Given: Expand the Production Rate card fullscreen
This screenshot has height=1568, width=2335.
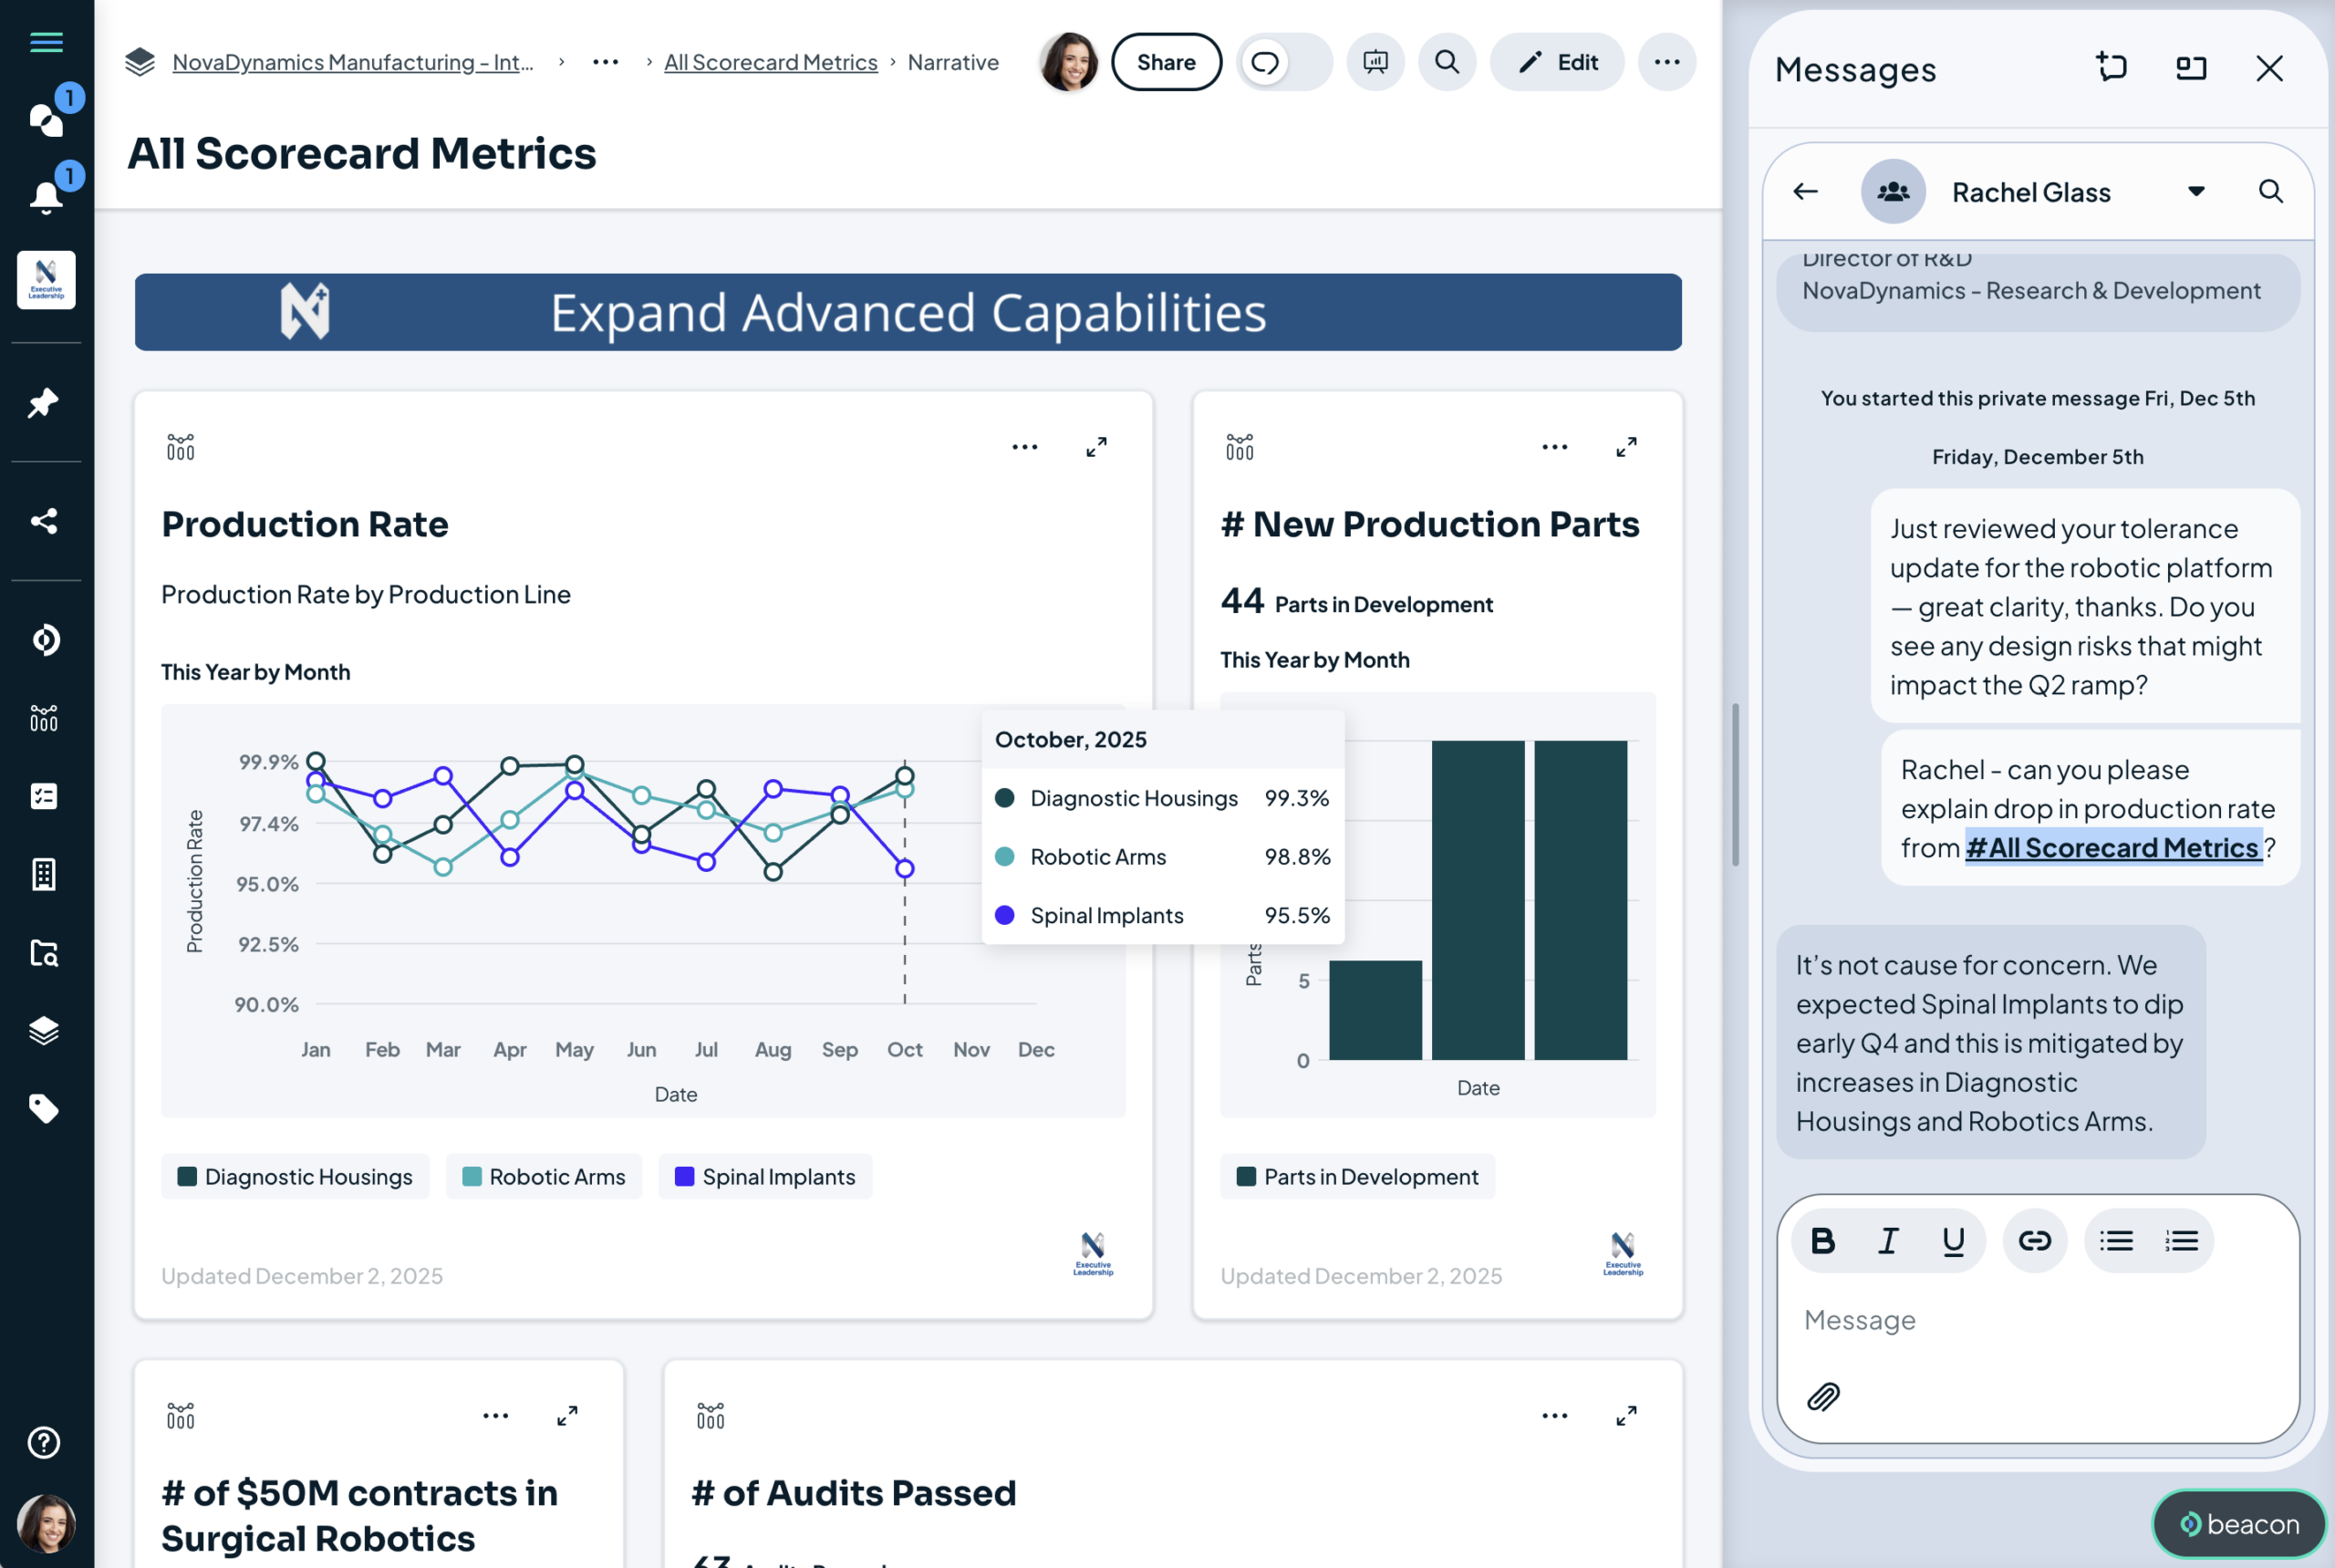Looking at the screenshot, I should (x=1096, y=447).
